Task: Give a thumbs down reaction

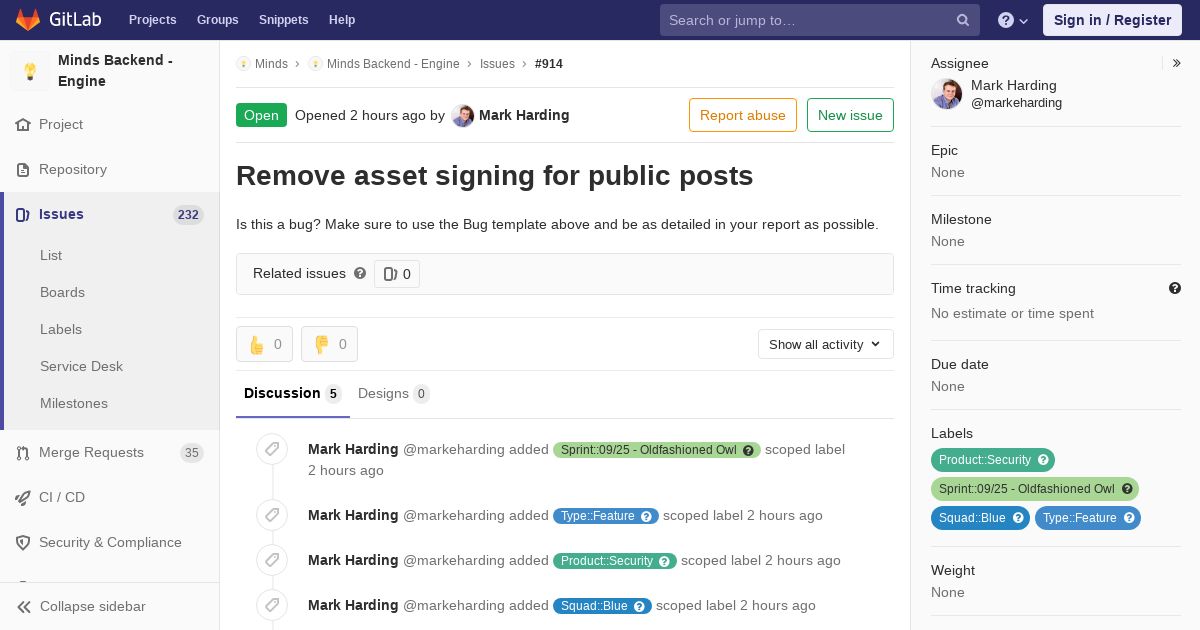Action: pyautogui.click(x=329, y=344)
